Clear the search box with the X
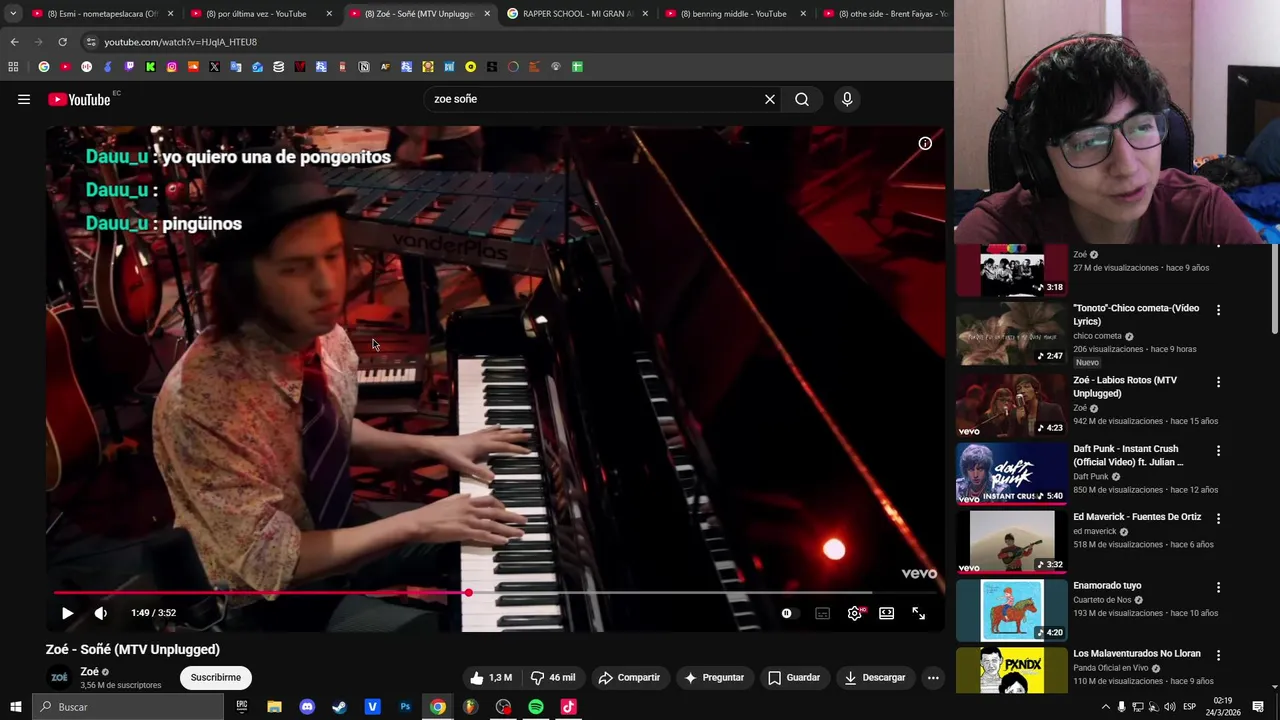Image resolution: width=1280 pixels, height=720 pixels. pos(770,99)
